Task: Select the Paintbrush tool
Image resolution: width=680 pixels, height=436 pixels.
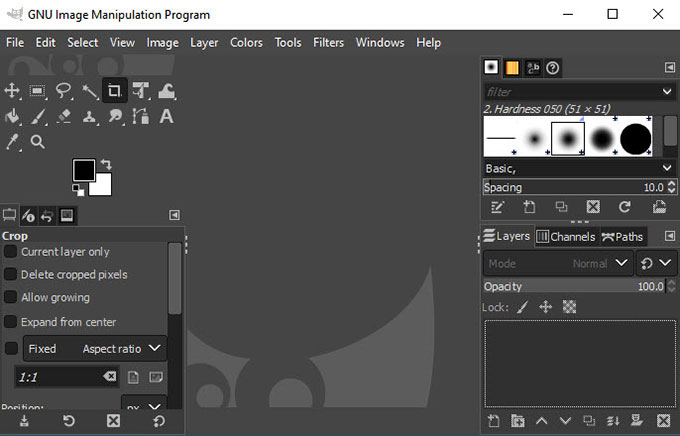Action: coord(38,116)
